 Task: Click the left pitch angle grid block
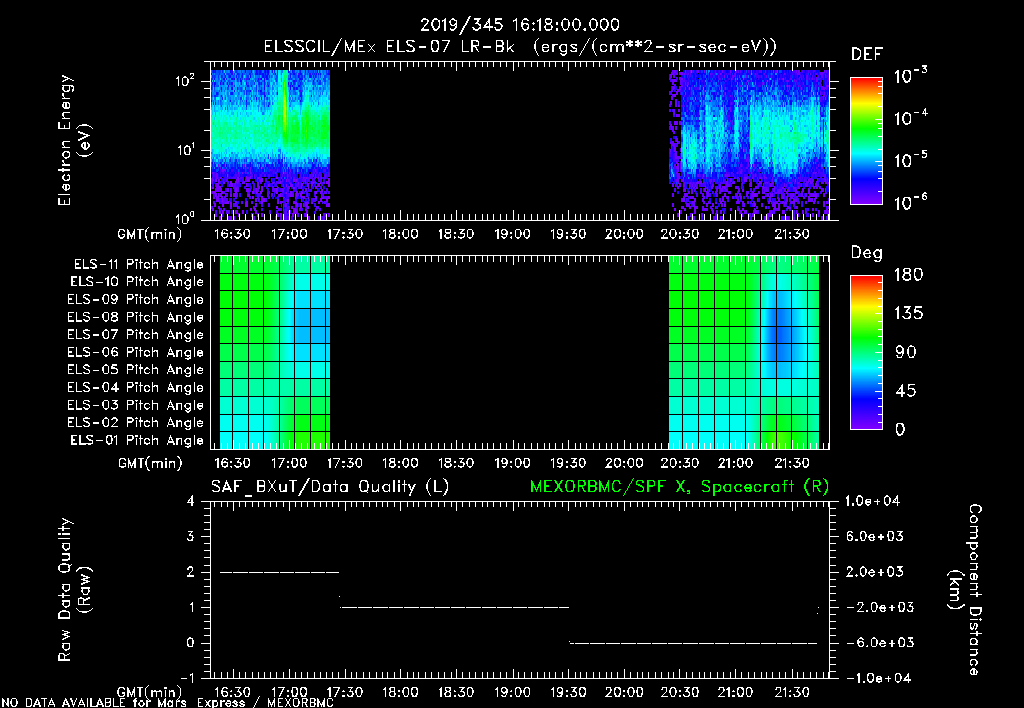pyautogui.click(x=275, y=352)
